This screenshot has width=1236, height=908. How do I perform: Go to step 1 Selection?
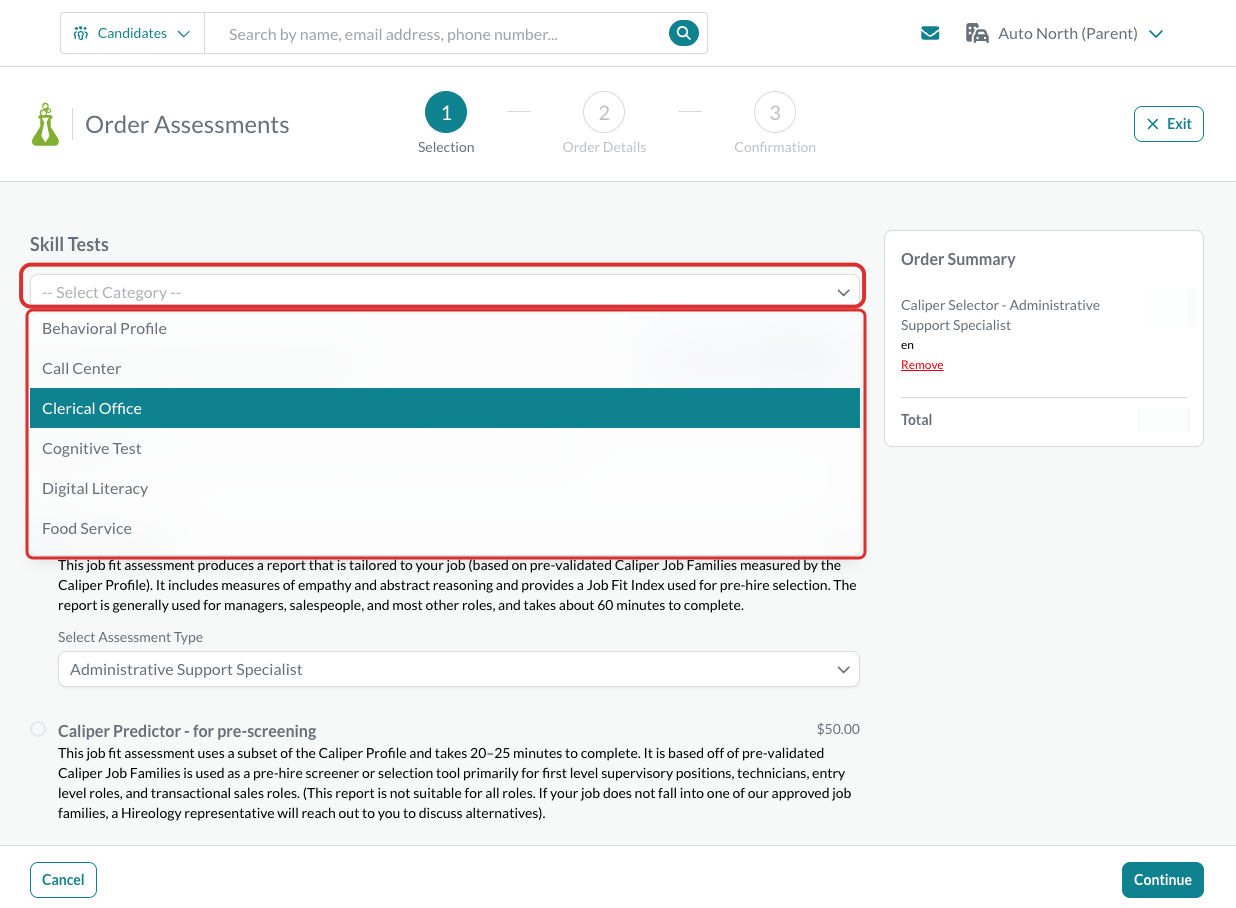pyautogui.click(x=446, y=124)
